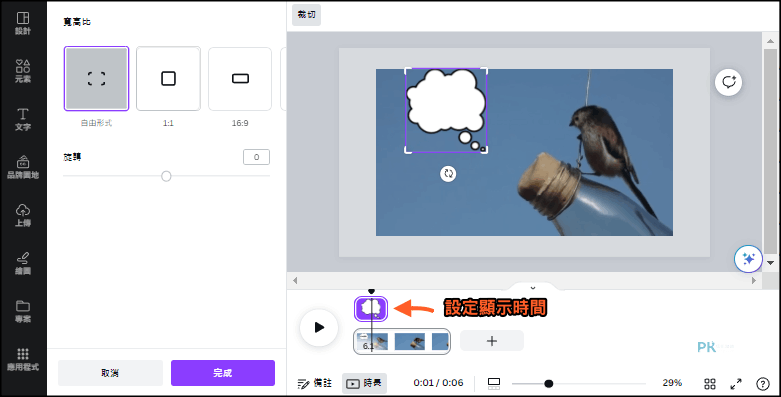Open the 上傳 (Uploads) sidebar panel
This screenshot has width=781, height=397.
[23, 216]
